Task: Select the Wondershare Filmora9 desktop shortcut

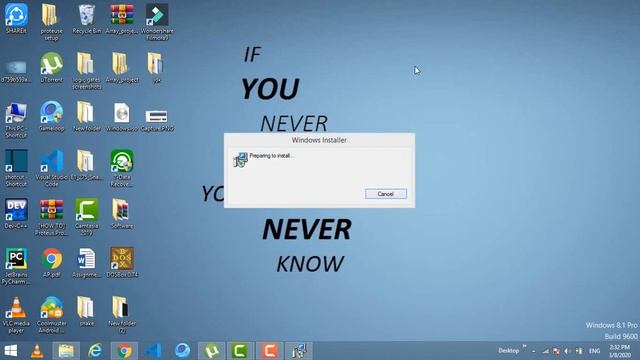Action: [157, 22]
